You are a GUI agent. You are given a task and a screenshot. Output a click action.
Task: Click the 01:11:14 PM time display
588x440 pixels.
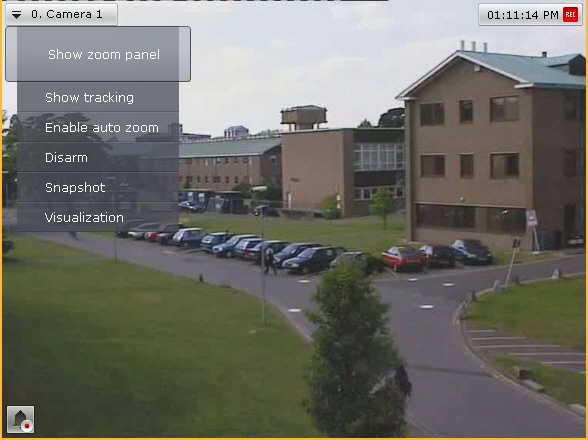[x=523, y=15]
